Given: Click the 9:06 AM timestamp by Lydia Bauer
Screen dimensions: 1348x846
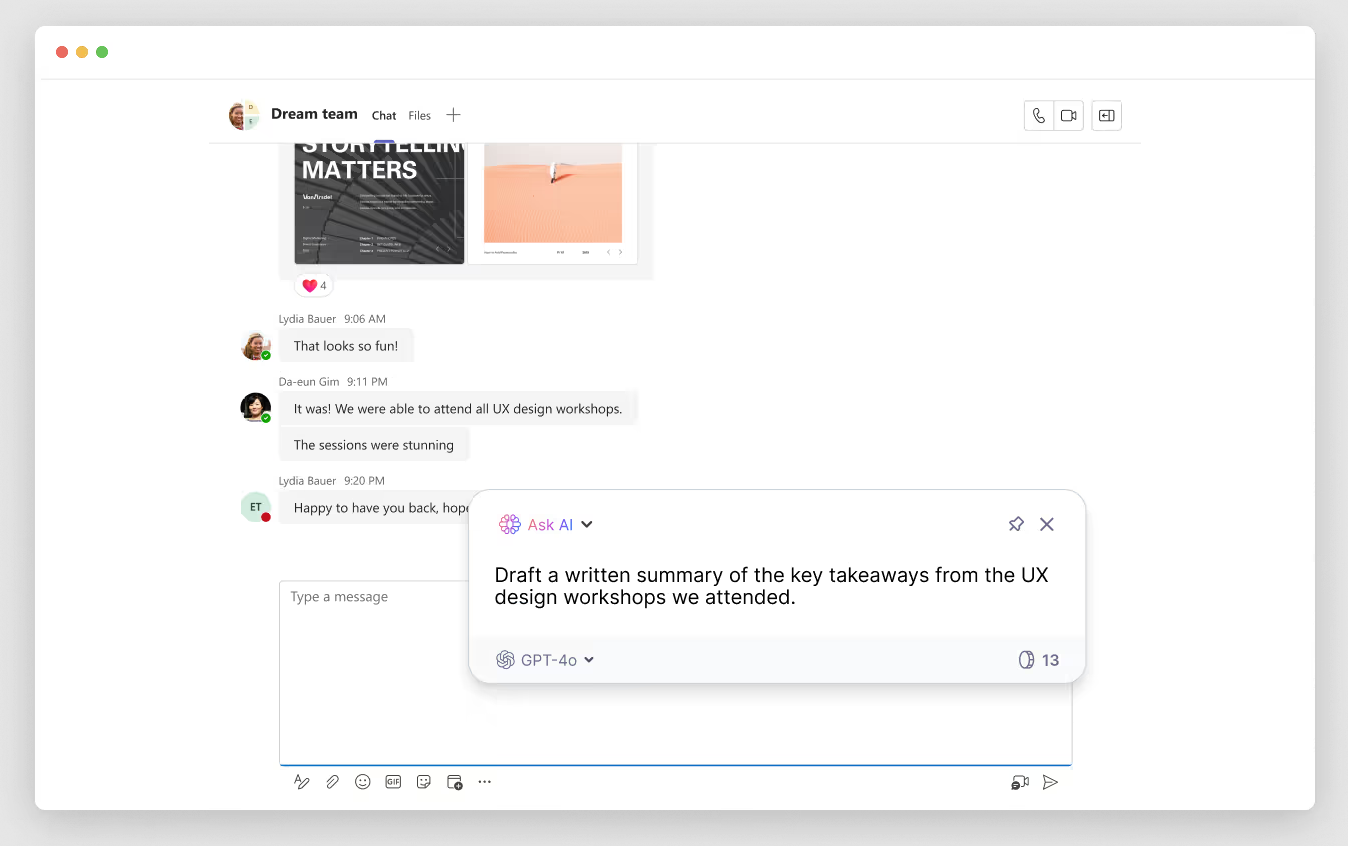Looking at the screenshot, I should (365, 319).
